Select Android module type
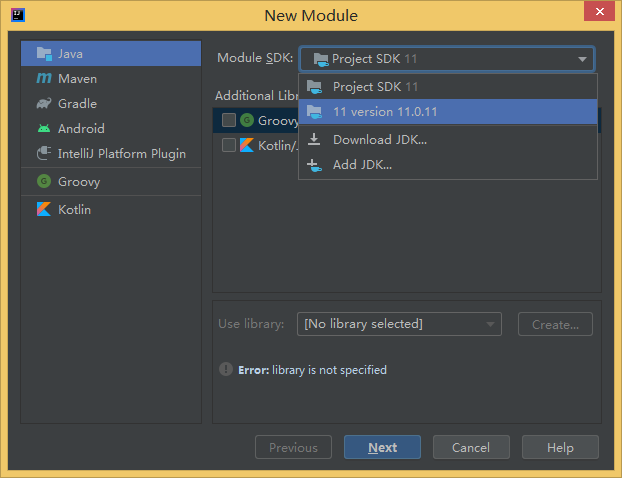622x478 pixels. tap(111, 129)
